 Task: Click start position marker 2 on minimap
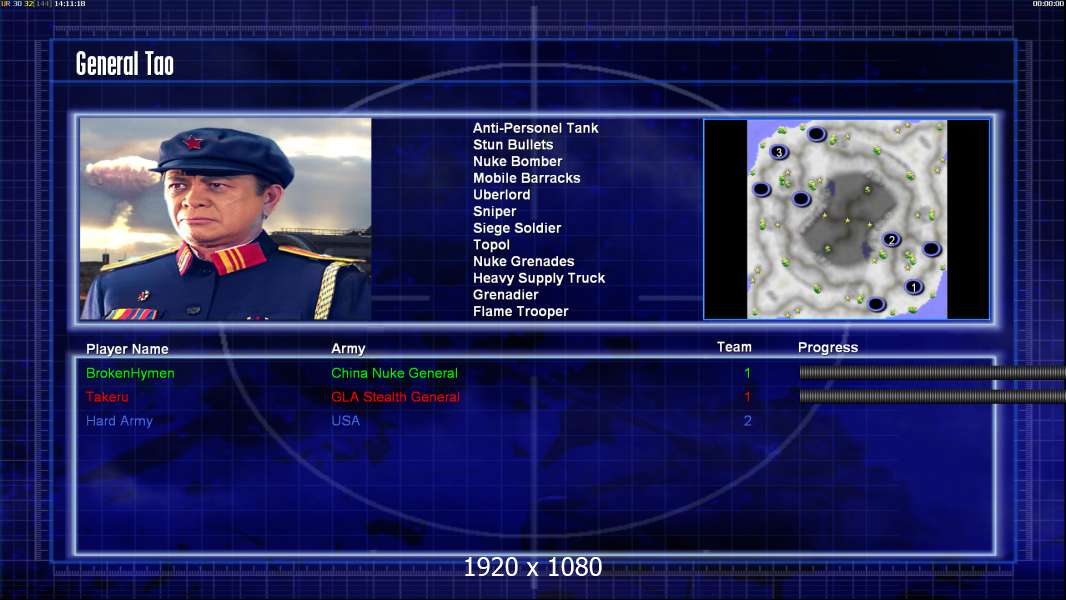click(x=891, y=239)
